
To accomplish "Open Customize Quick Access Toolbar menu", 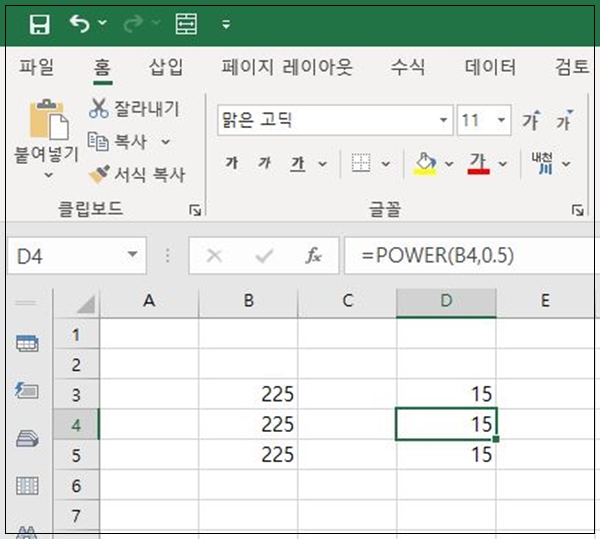I will pos(226,24).
